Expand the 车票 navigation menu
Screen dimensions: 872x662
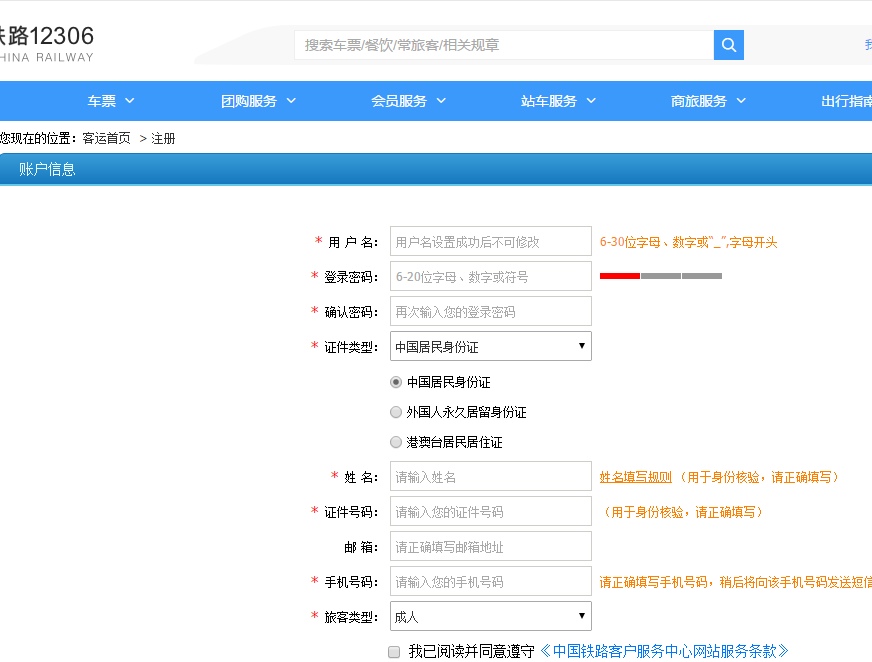(103, 100)
